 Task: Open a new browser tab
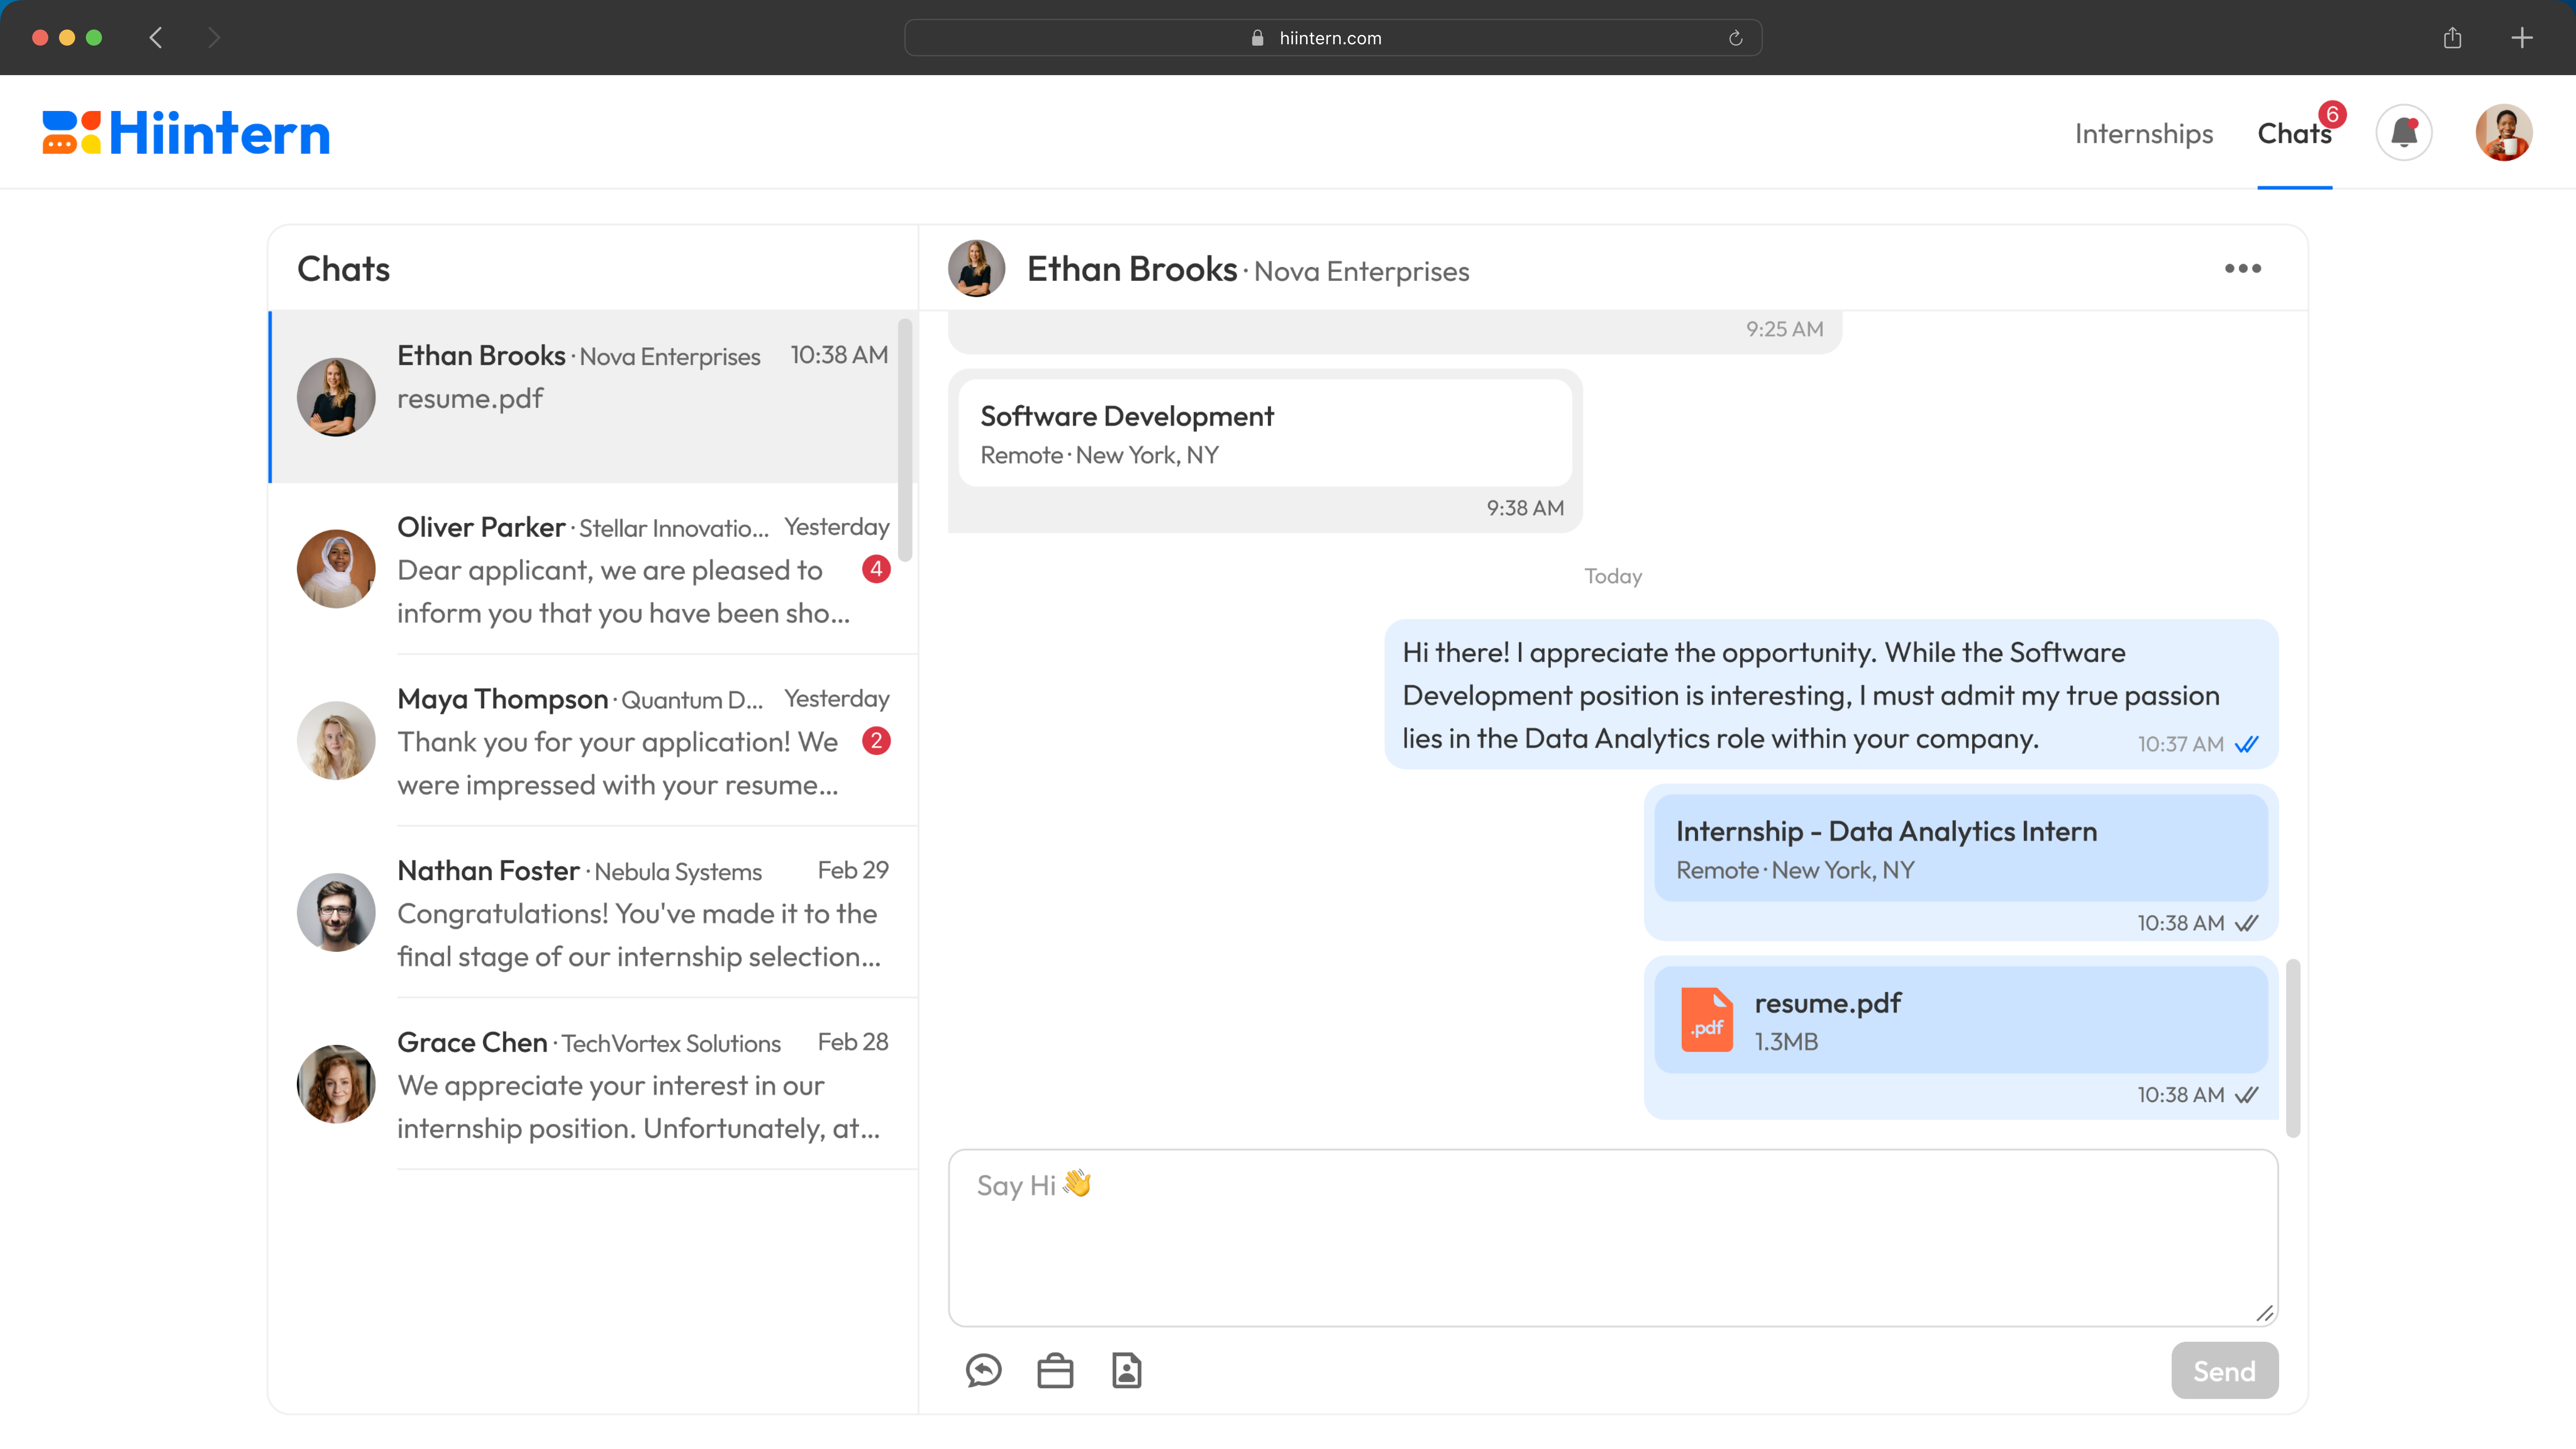(2522, 38)
